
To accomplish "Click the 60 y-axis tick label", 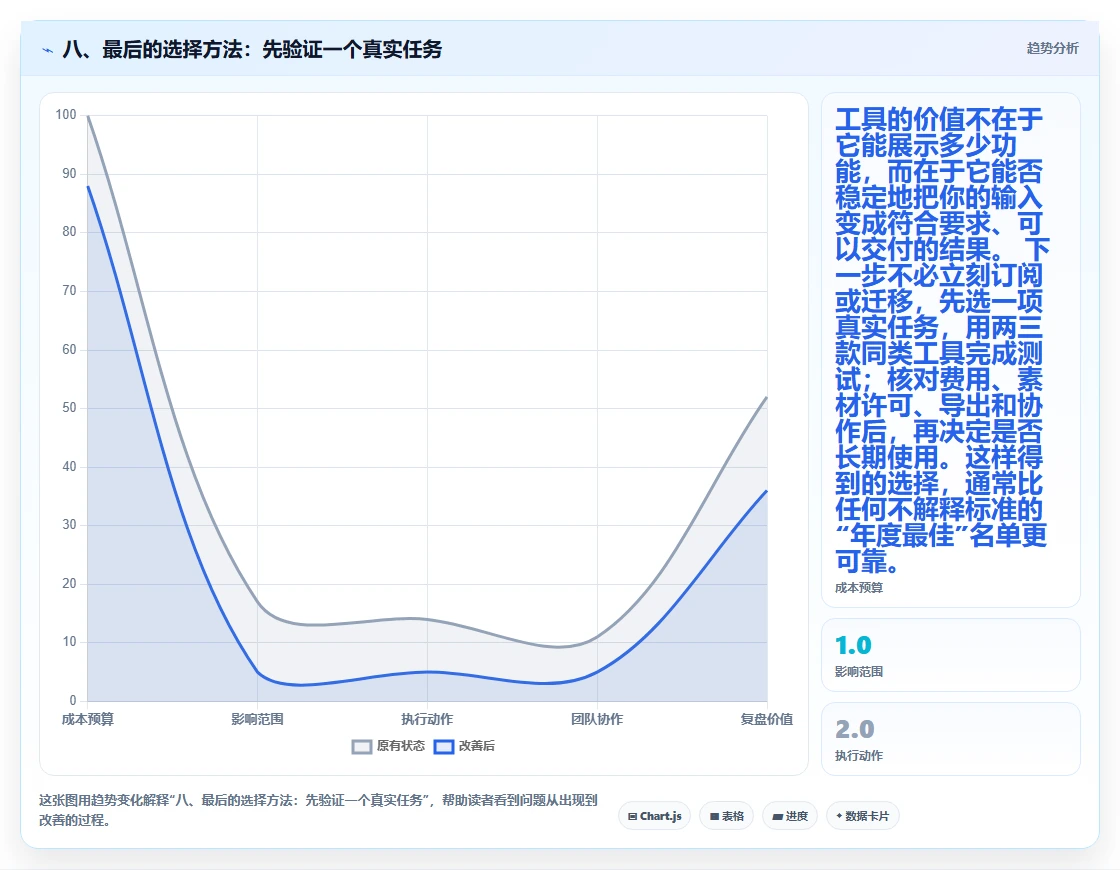I will click(x=69, y=349).
